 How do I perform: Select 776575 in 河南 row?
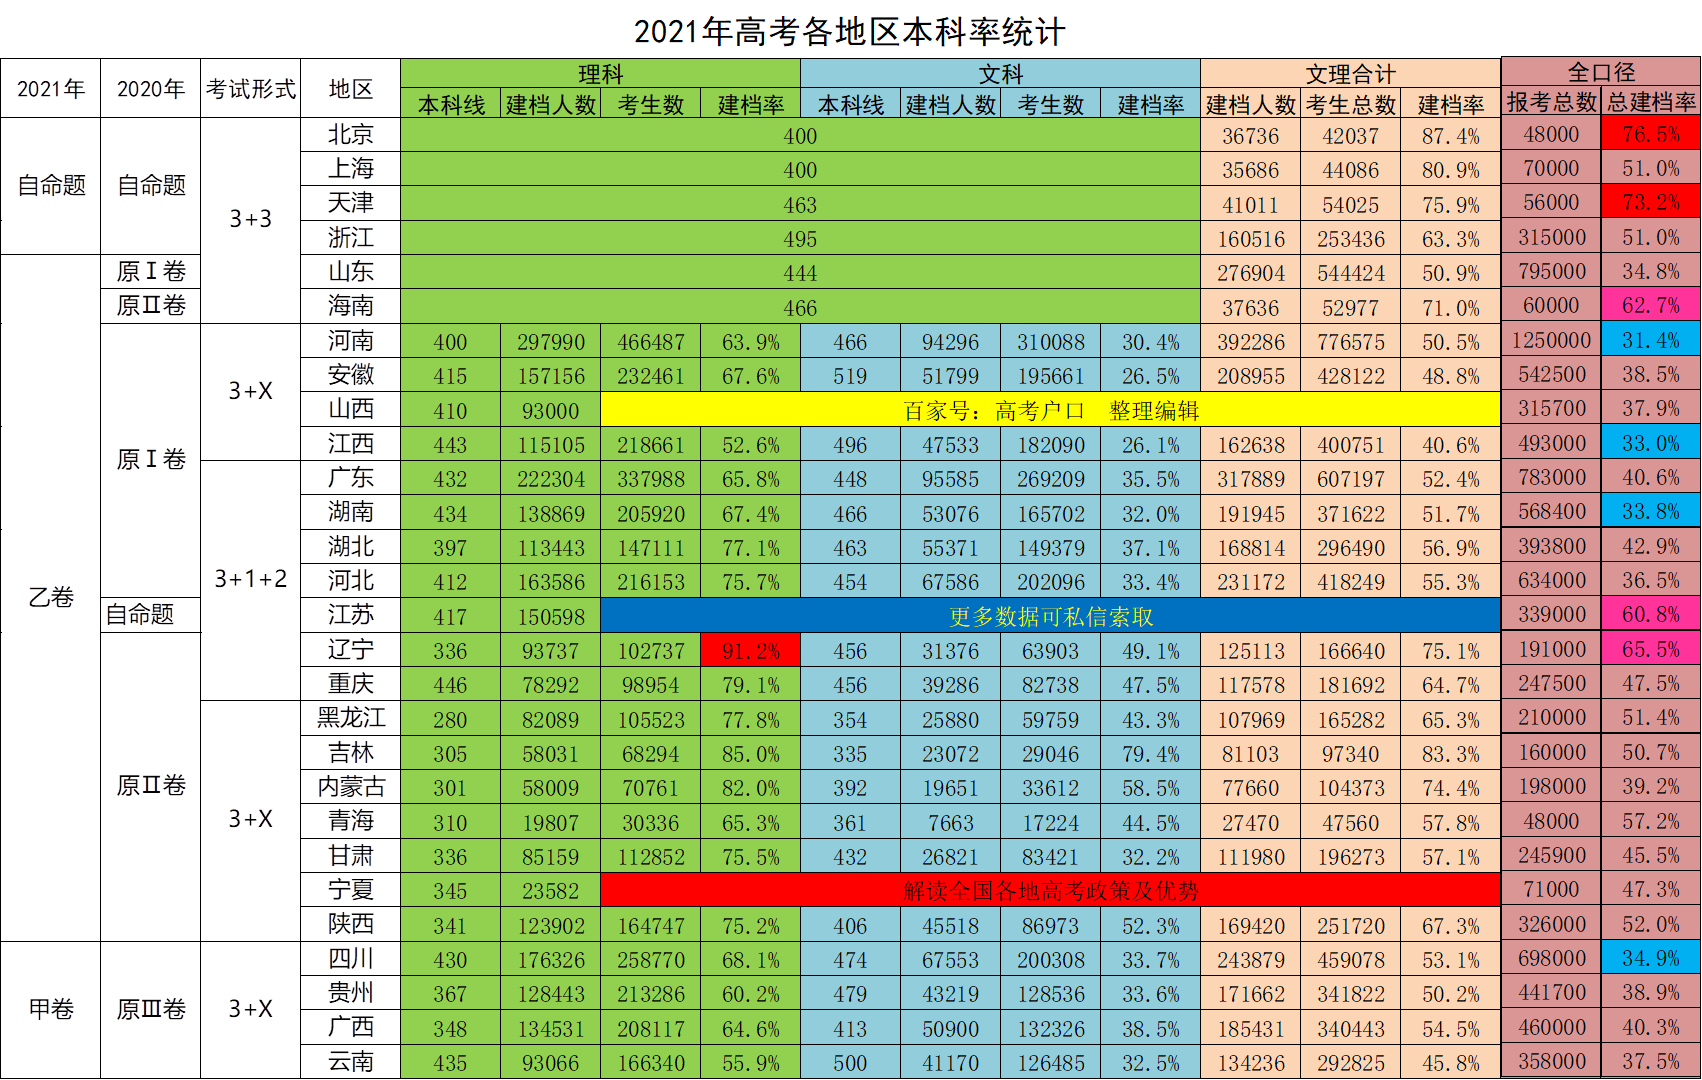click(x=1351, y=341)
